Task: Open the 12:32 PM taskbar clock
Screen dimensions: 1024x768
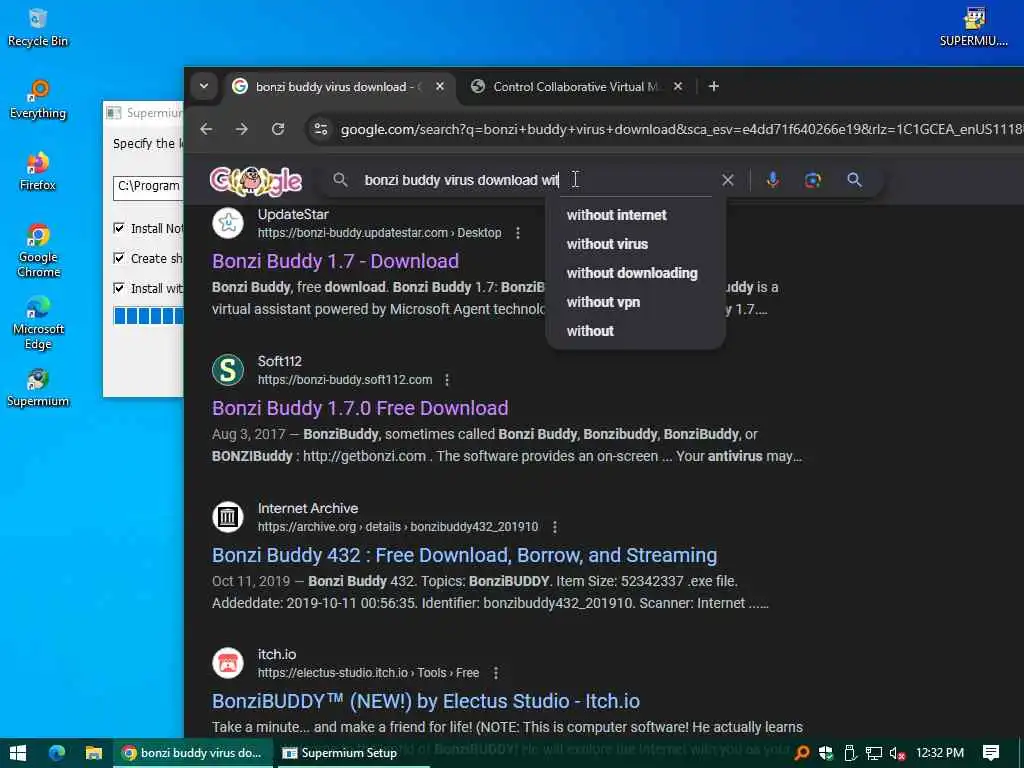Action: 940,753
